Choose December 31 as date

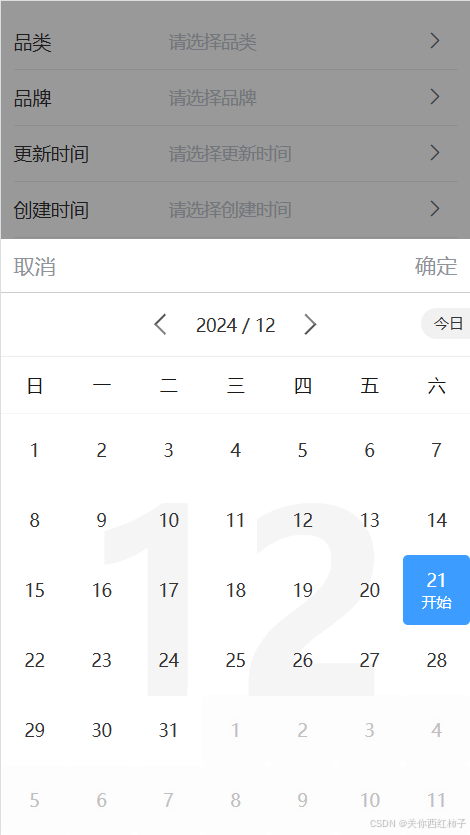pyautogui.click(x=168, y=730)
